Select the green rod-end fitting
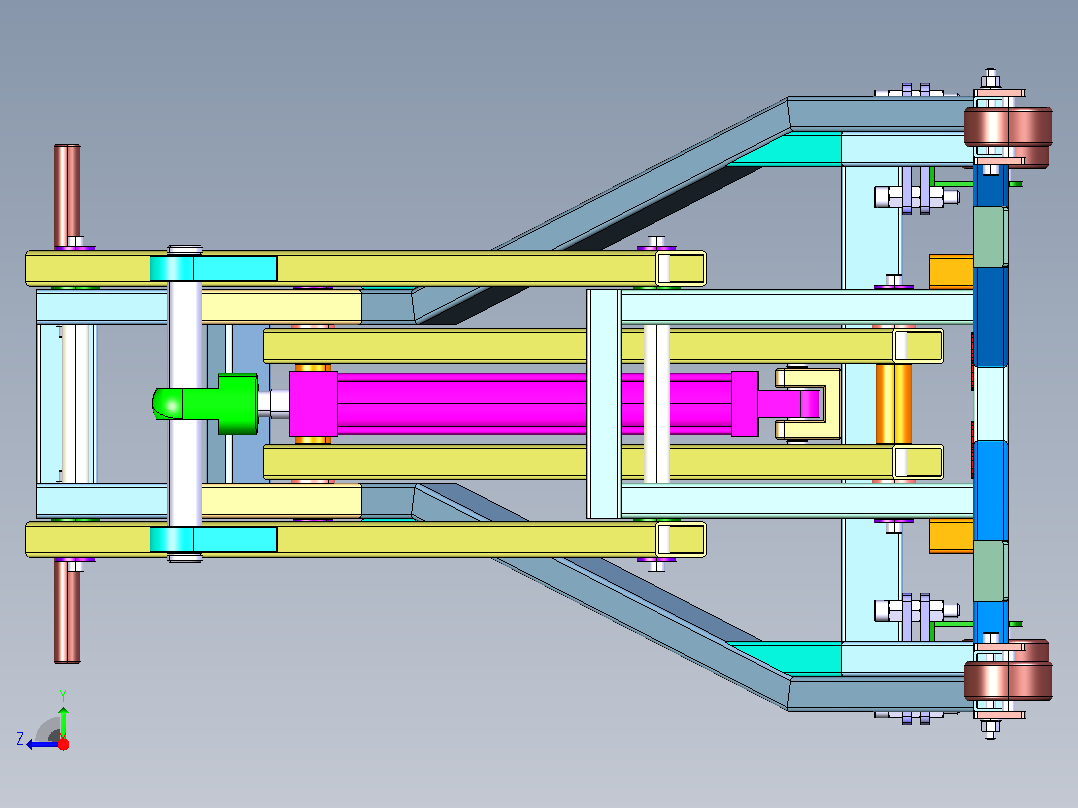The width and height of the screenshot is (1078, 808). 206,404
